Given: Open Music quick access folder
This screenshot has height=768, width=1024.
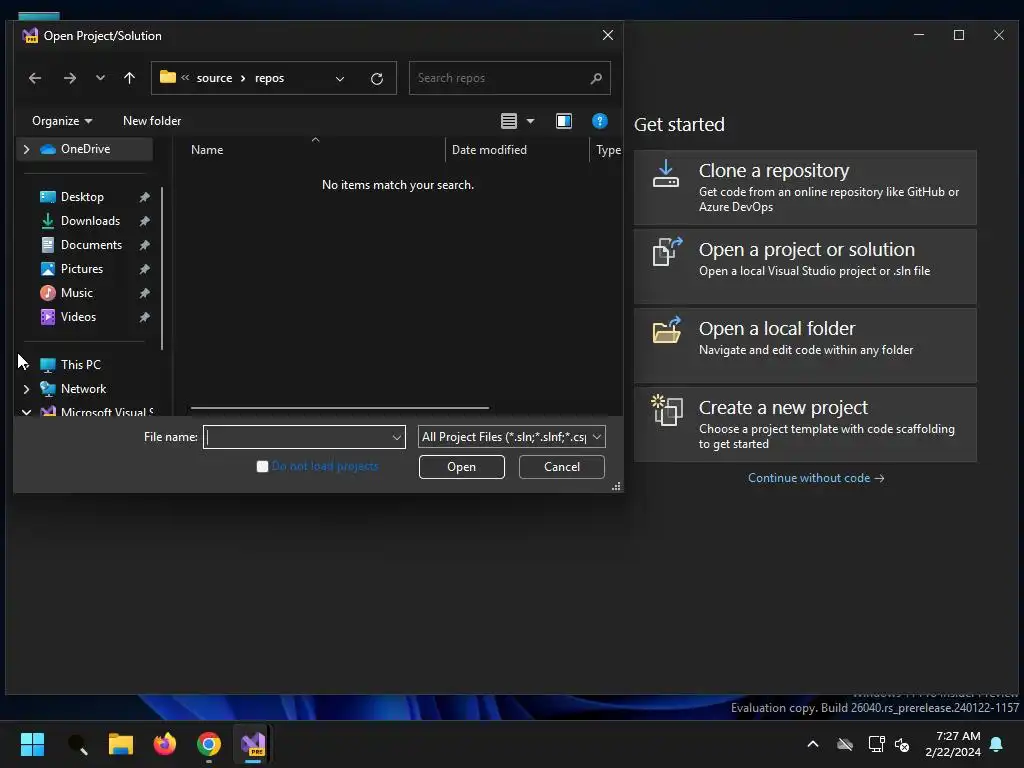Looking at the screenshot, I should 76,293.
